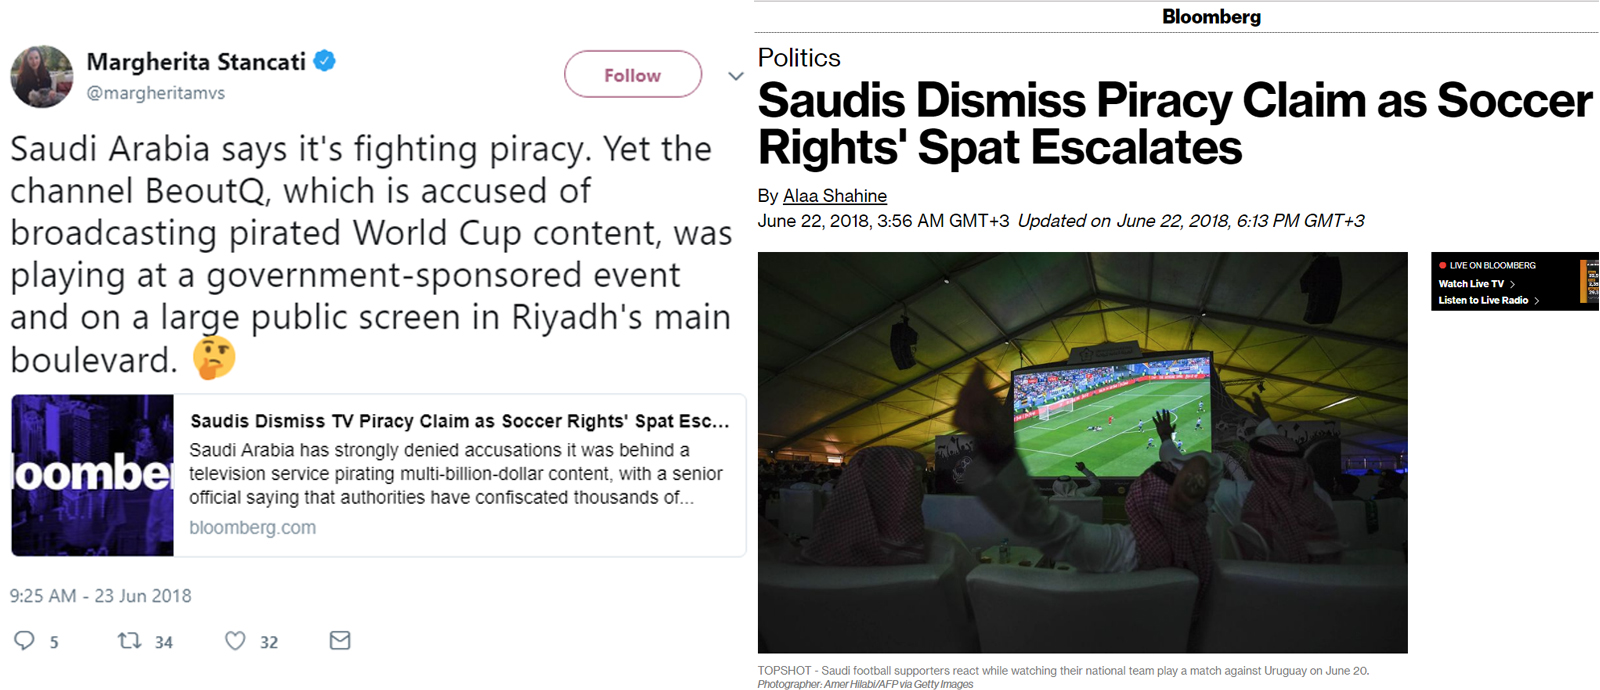Click the Bloomberg logo header
1600x690 pixels.
point(1211,16)
